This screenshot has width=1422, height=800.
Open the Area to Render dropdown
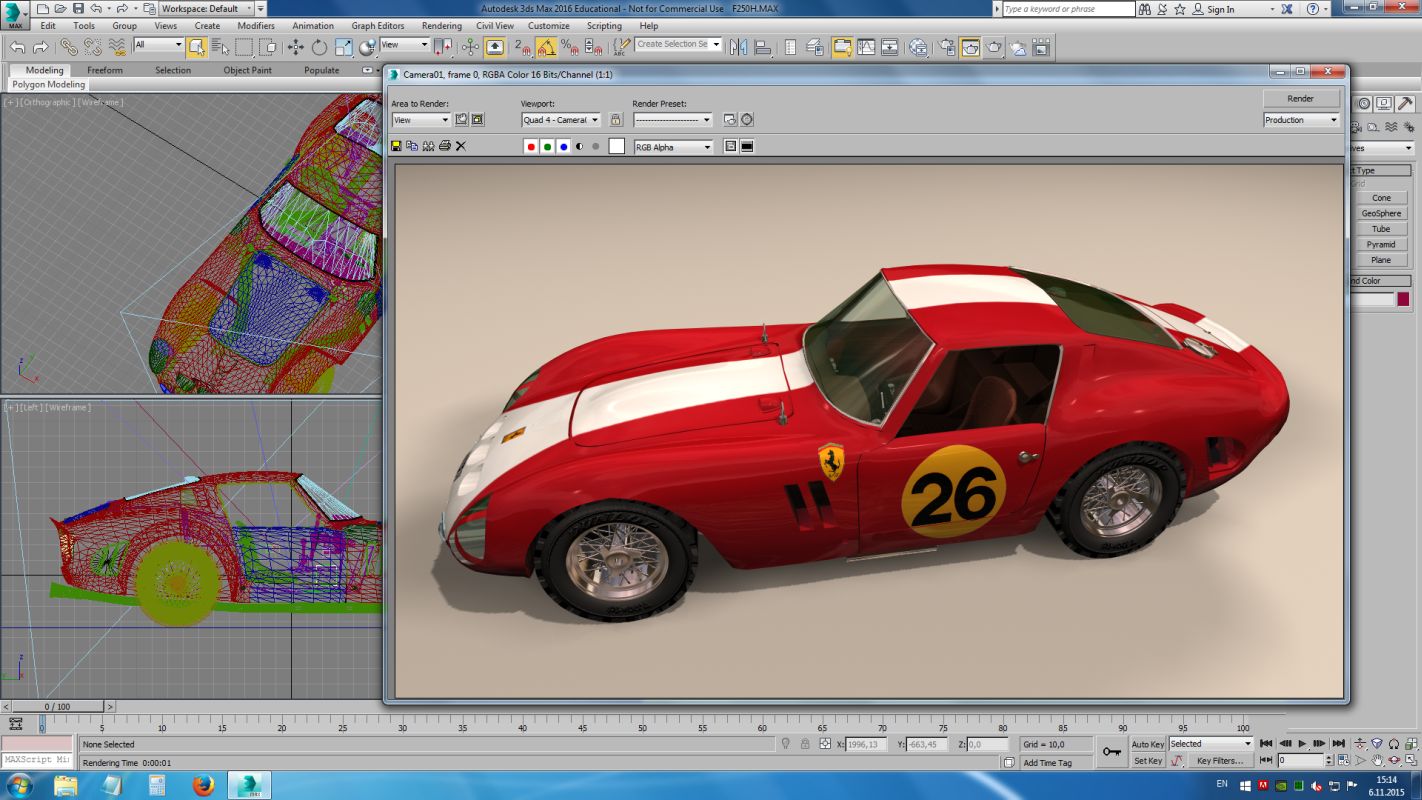[x=421, y=120]
